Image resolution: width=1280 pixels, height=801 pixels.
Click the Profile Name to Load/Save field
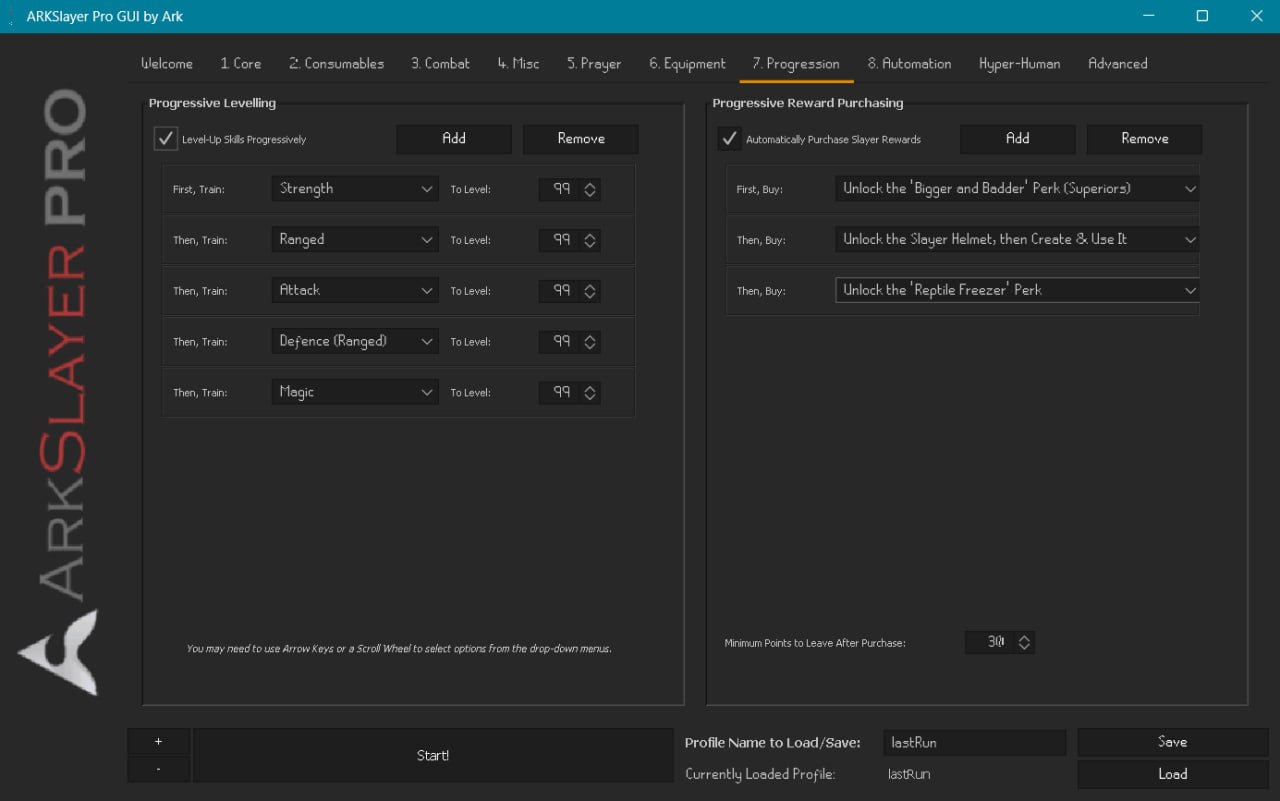(x=975, y=742)
